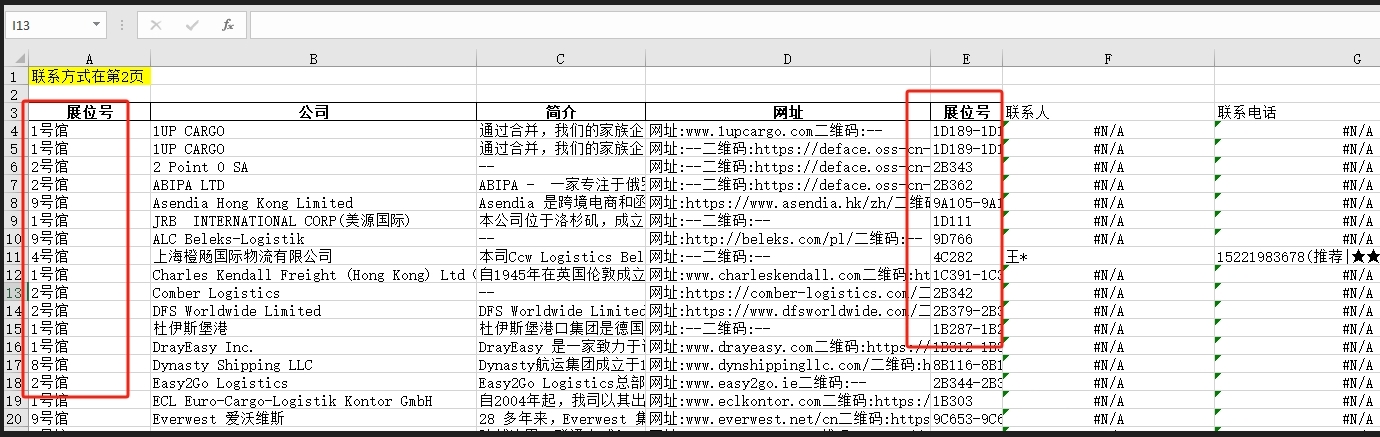Select cell DFS Worldwide Limited in column B
This screenshot has height=437, width=1380.
click(313, 310)
